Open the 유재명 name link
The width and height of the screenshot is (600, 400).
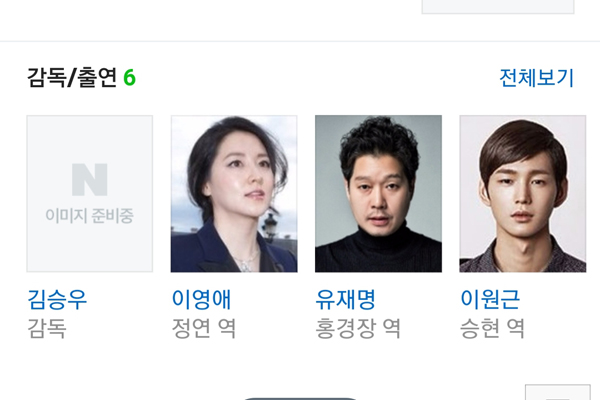click(x=346, y=299)
